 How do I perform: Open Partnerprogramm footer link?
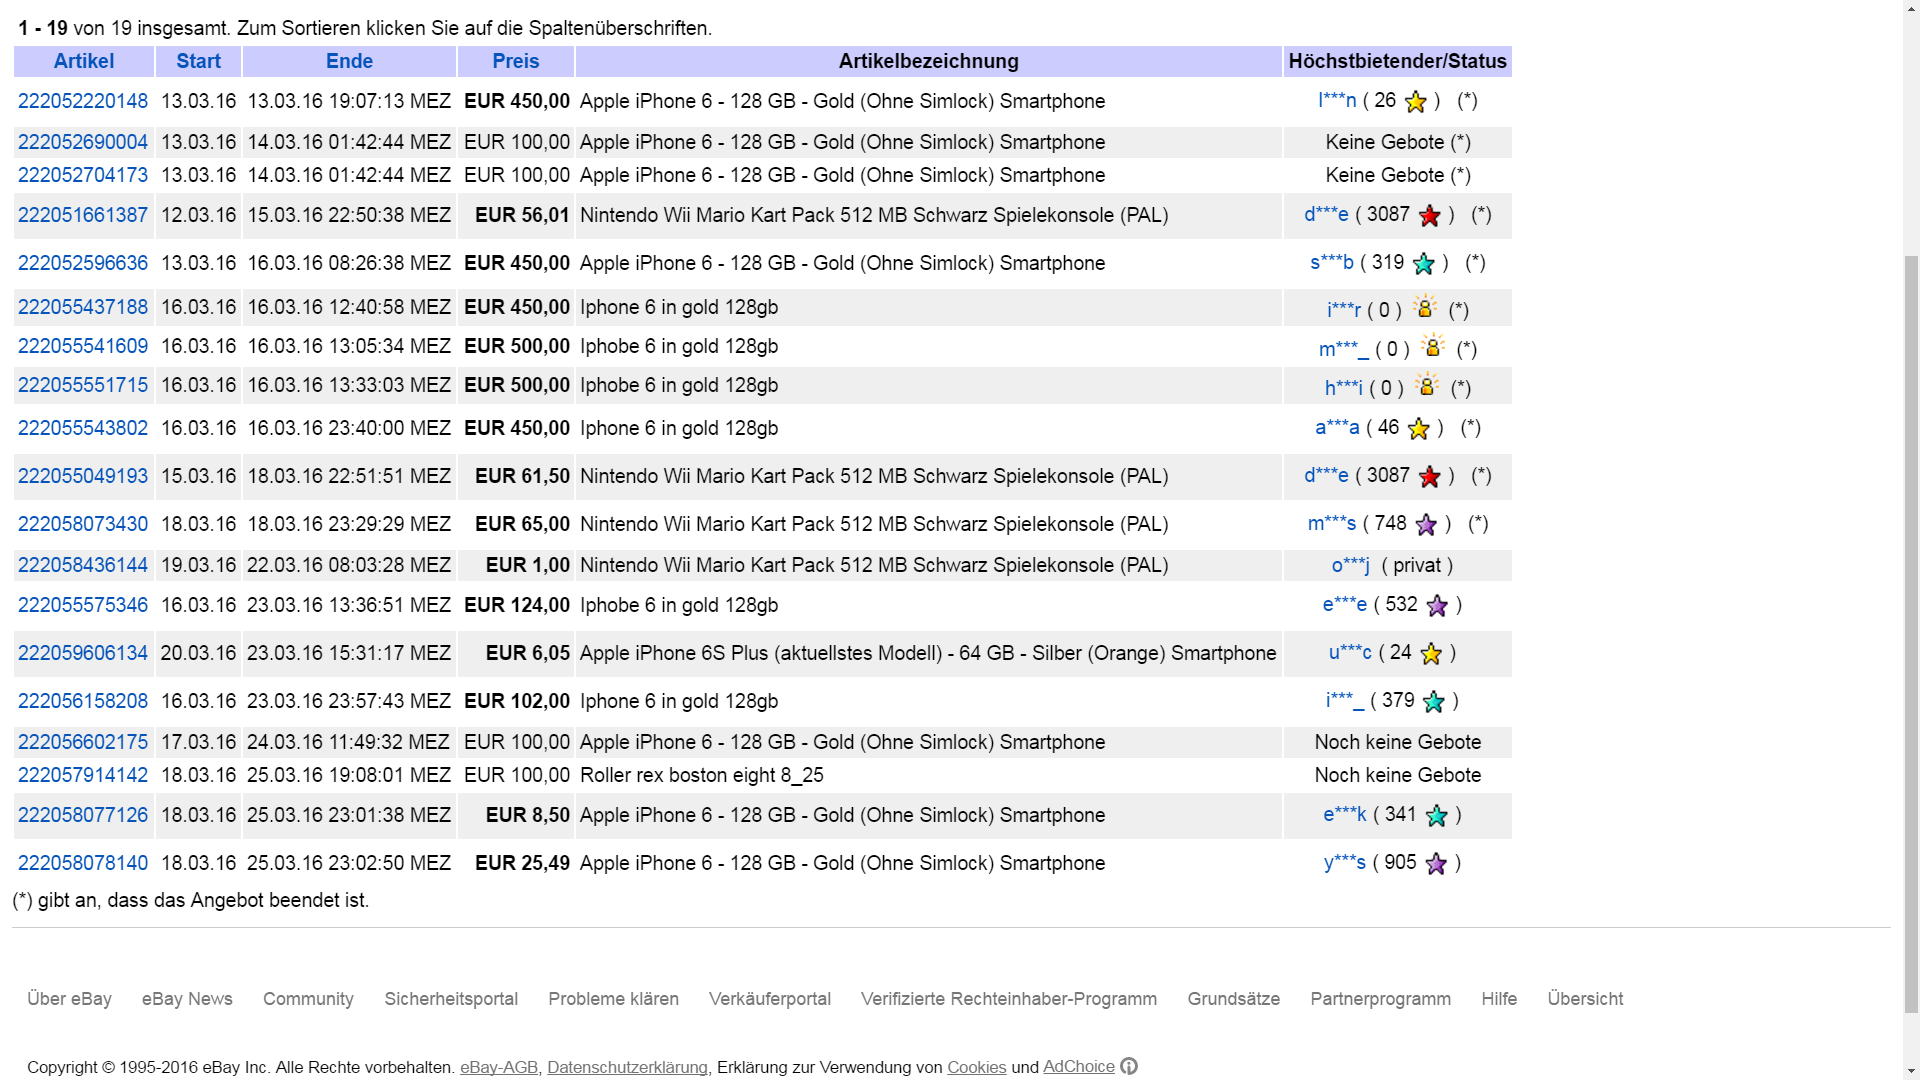[1380, 999]
